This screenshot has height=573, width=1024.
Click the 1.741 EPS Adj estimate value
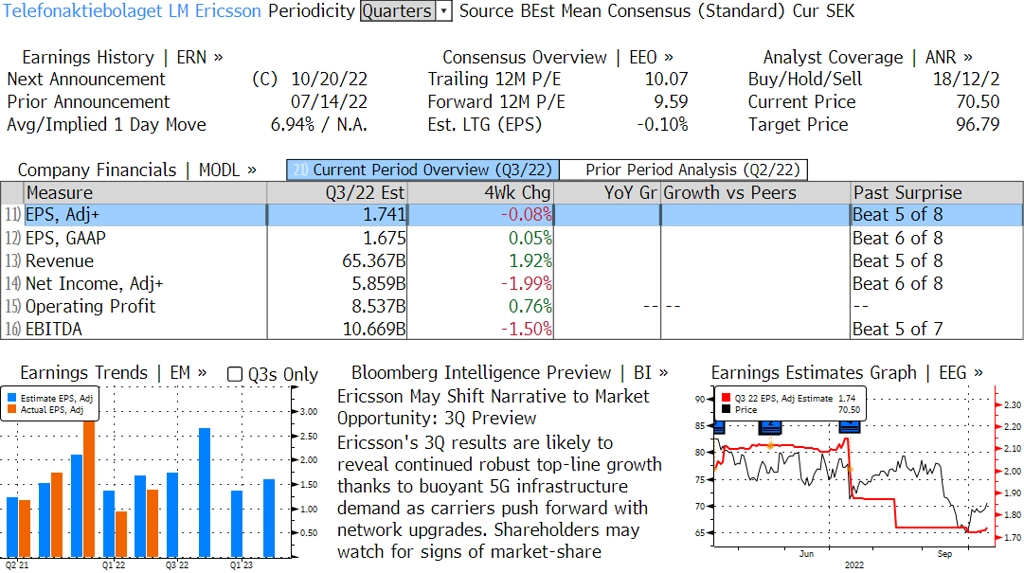(385, 215)
